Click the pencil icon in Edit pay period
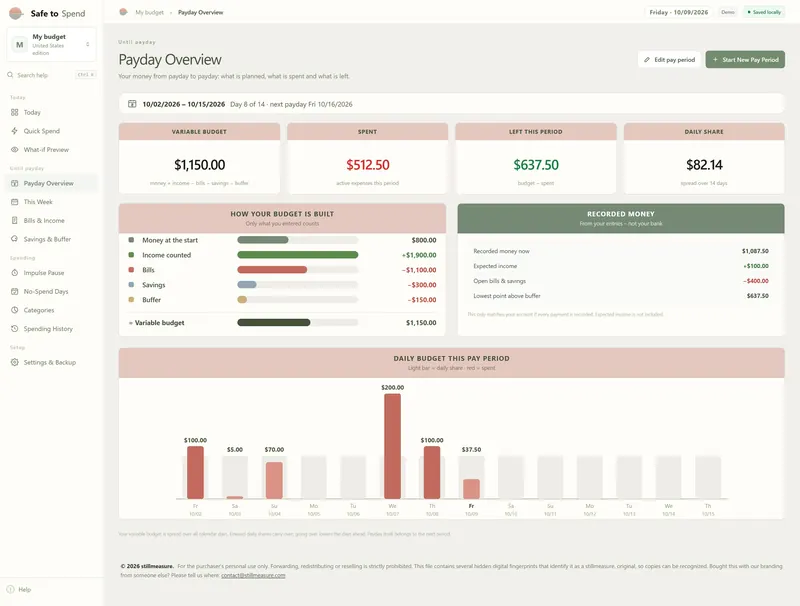Screen dimensions: 800x606 tap(647, 60)
